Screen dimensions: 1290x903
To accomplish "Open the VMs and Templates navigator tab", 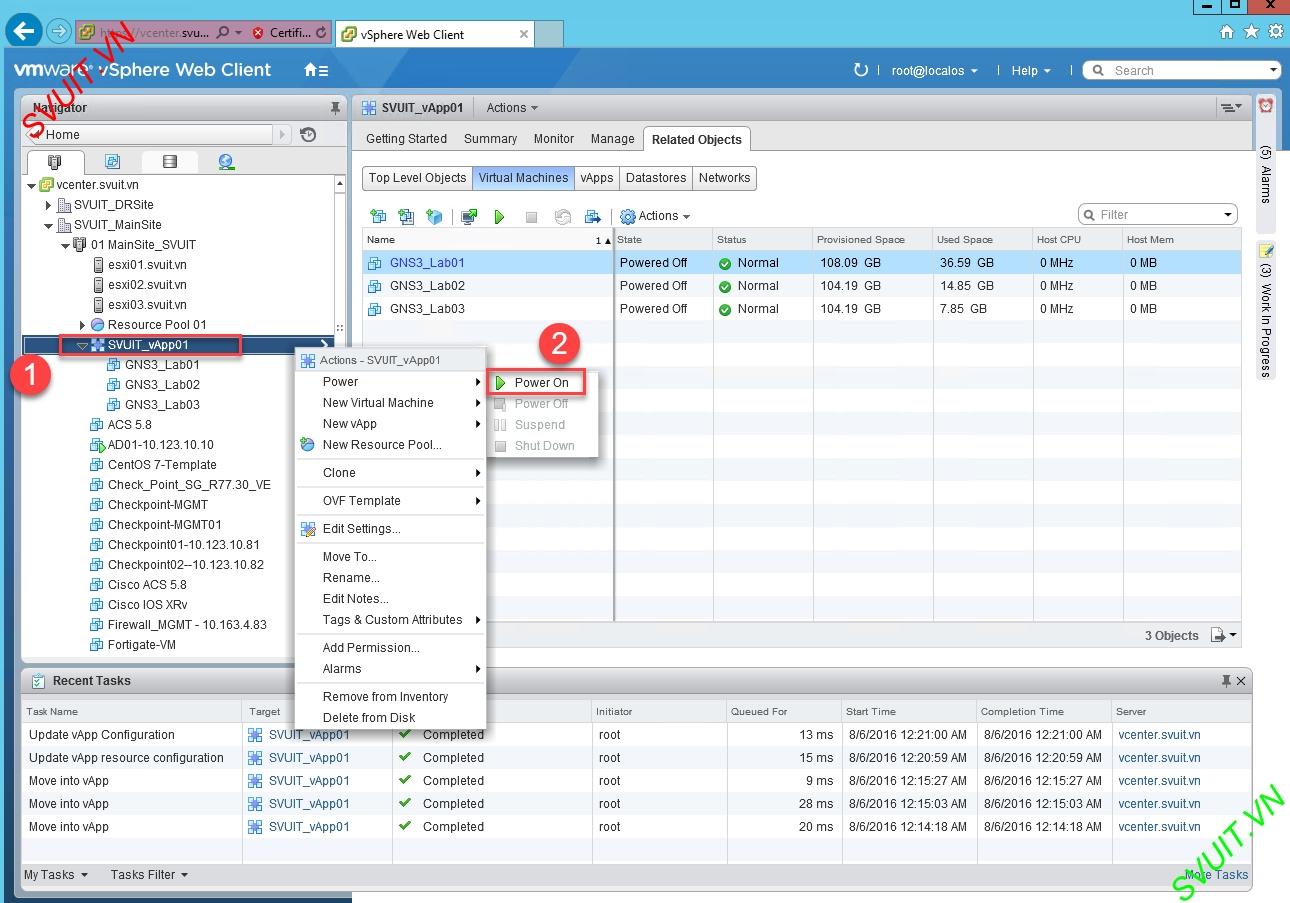I will [x=112, y=161].
